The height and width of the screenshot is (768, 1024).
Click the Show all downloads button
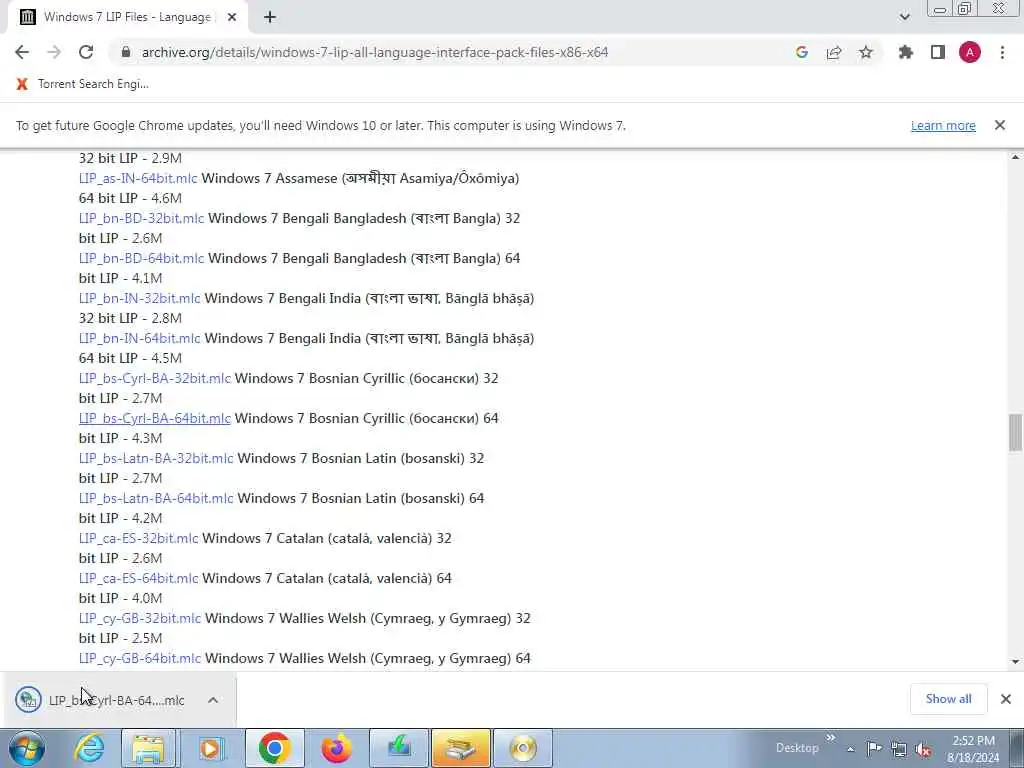tap(948, 699)
